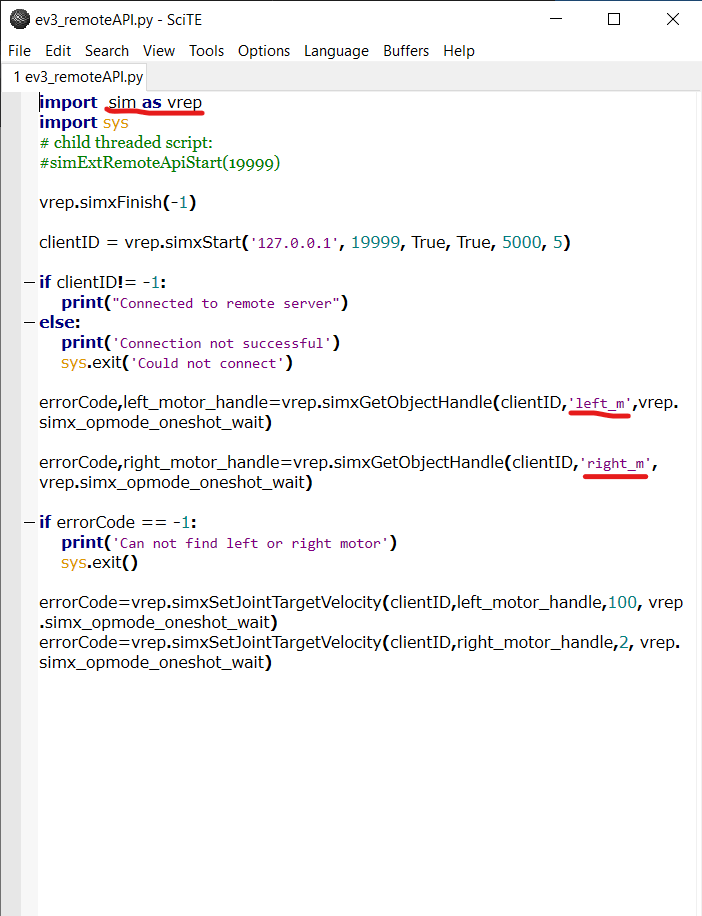Maximize the SciTE window

(x=614, y=19)
